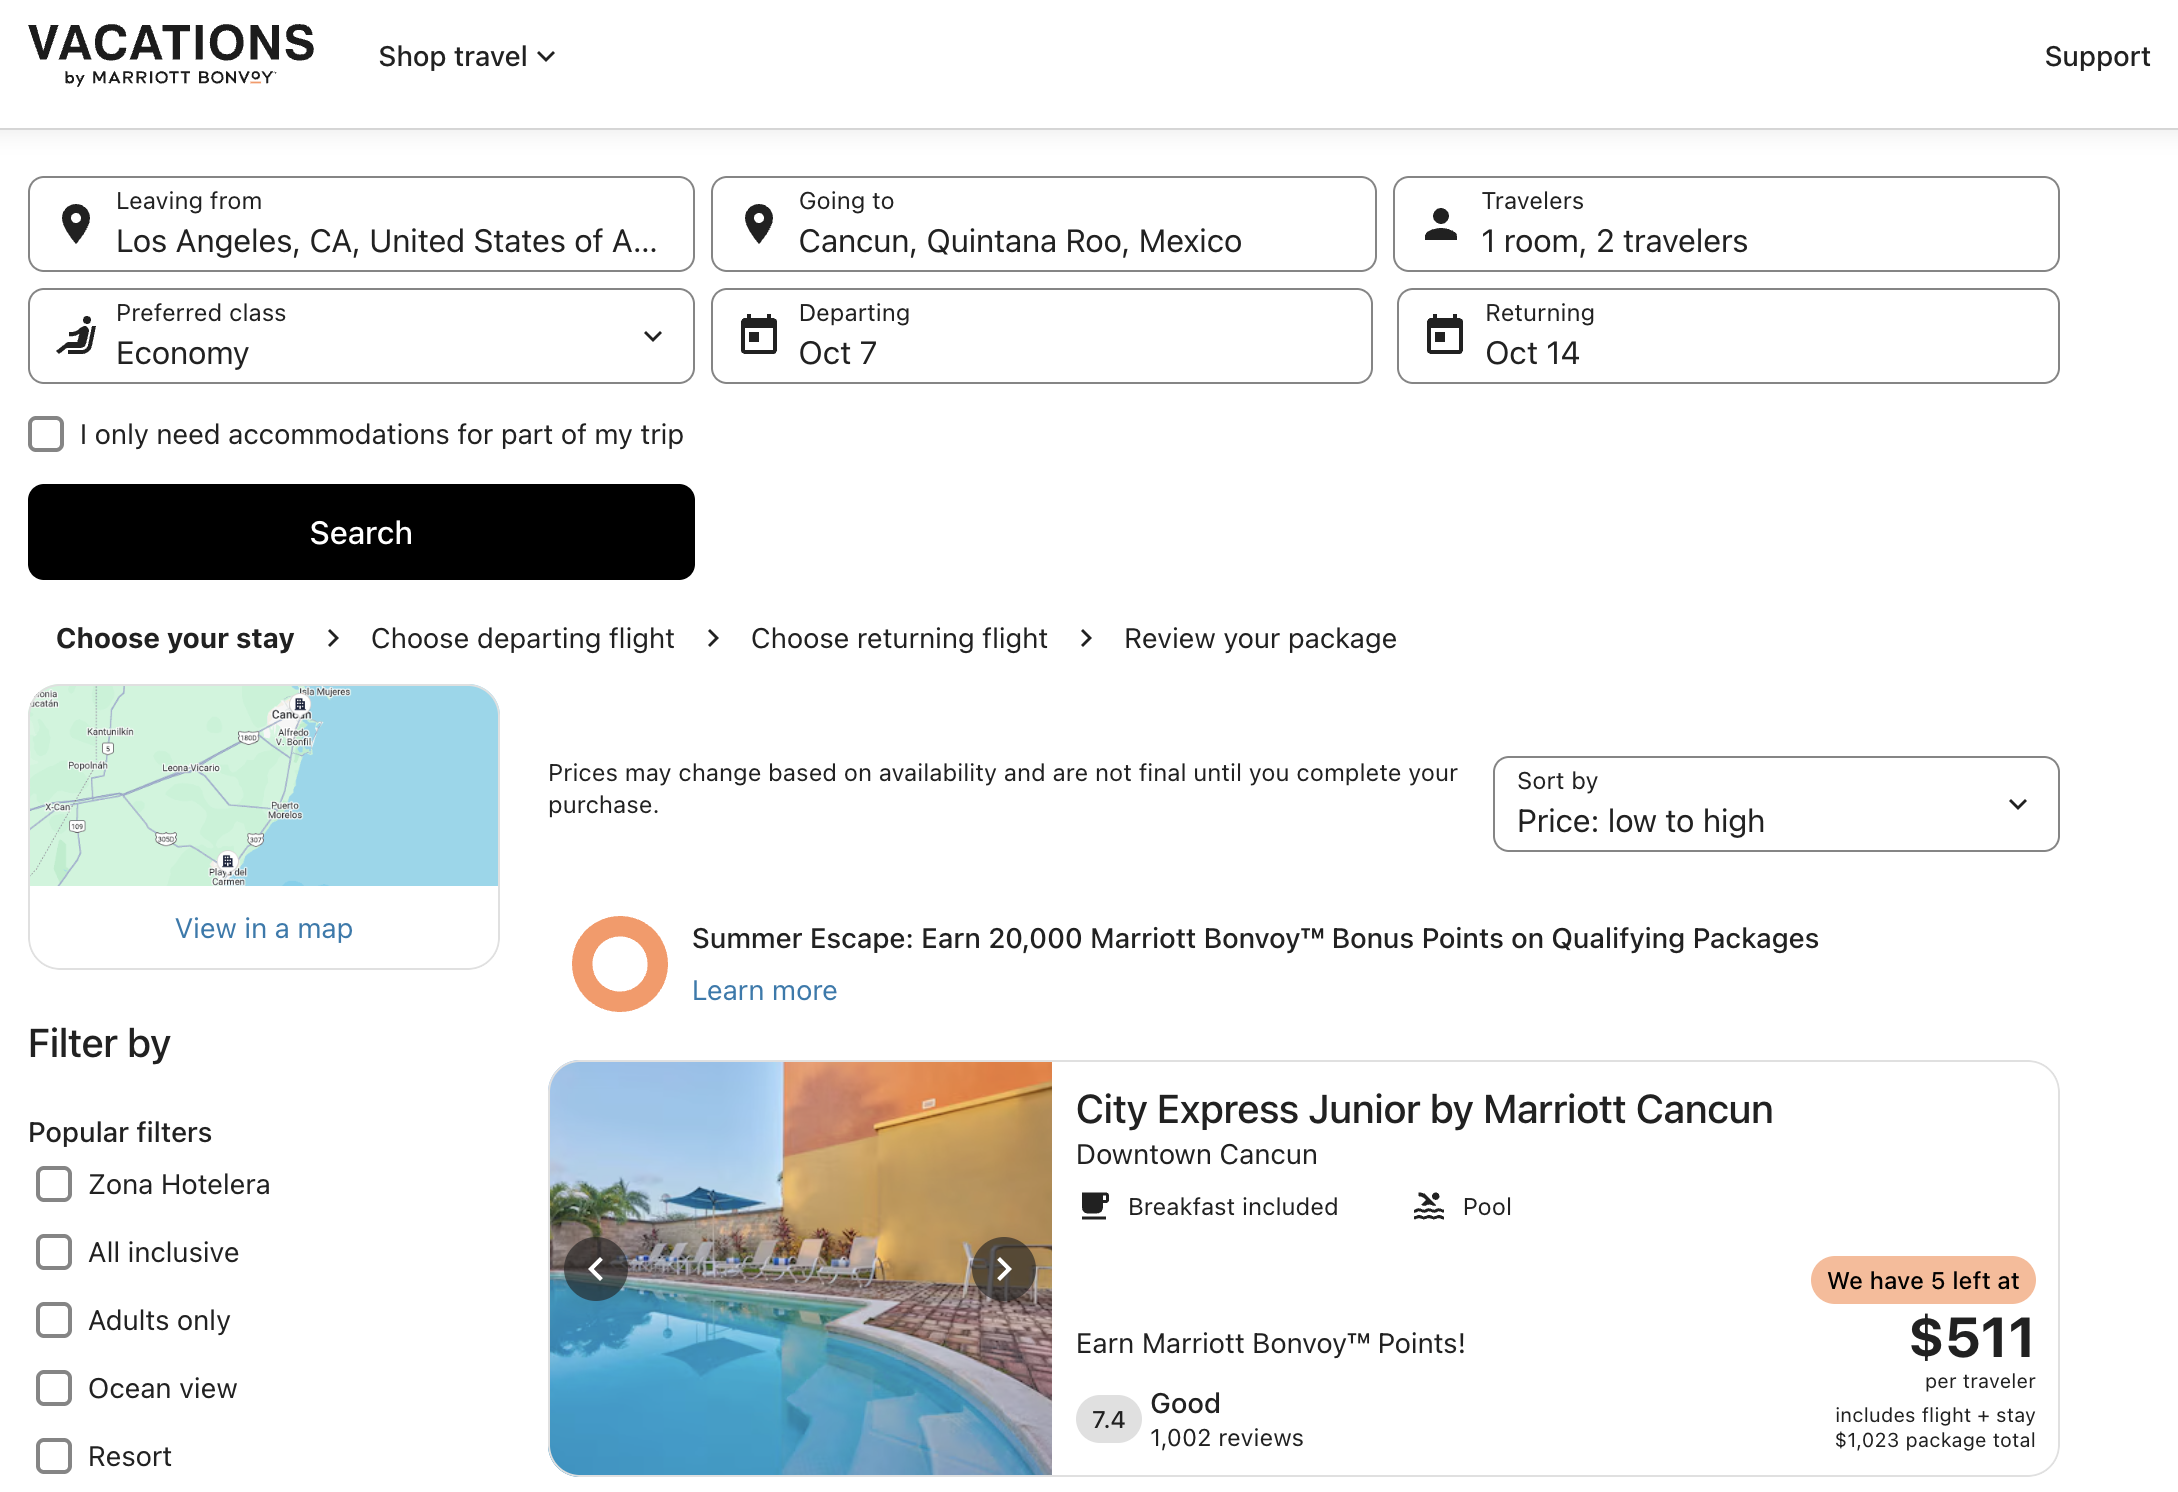Click the black Search button
The image size is (2178, 1492).
[361, 532]
